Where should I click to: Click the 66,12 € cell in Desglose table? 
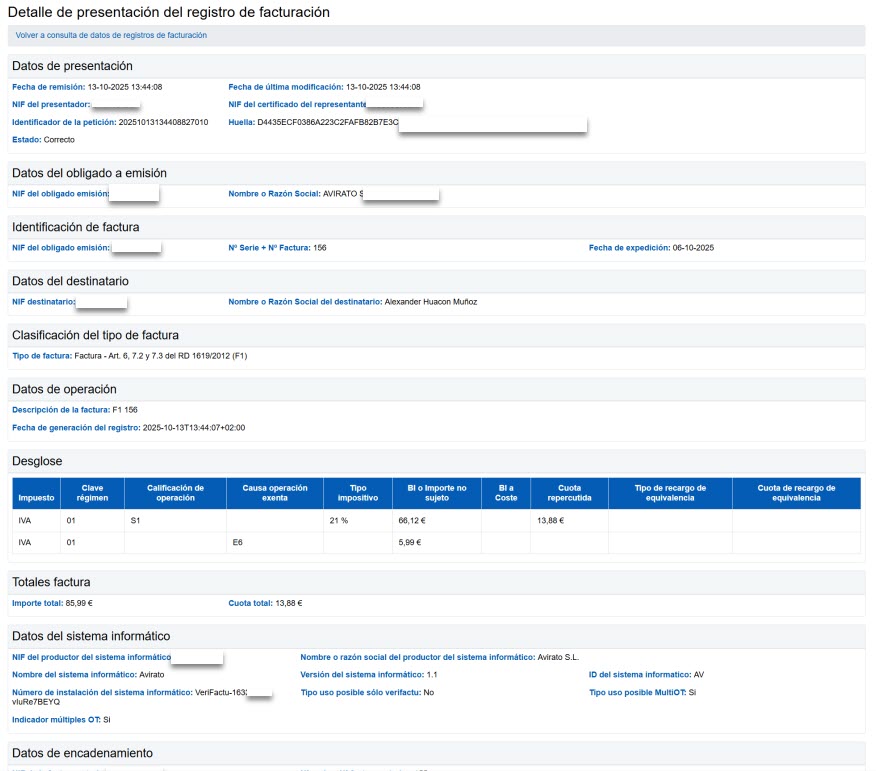[x=413, y=521]
